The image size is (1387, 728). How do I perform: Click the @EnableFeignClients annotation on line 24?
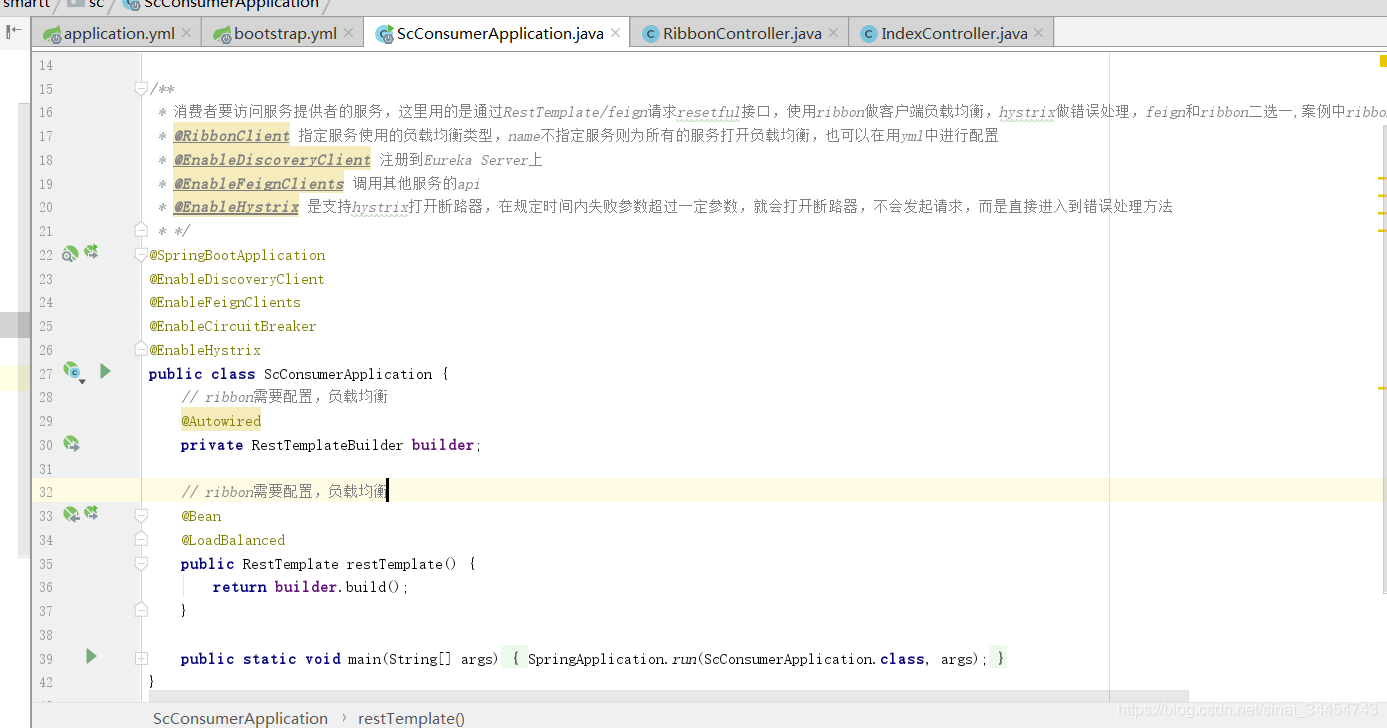point(225,302)
